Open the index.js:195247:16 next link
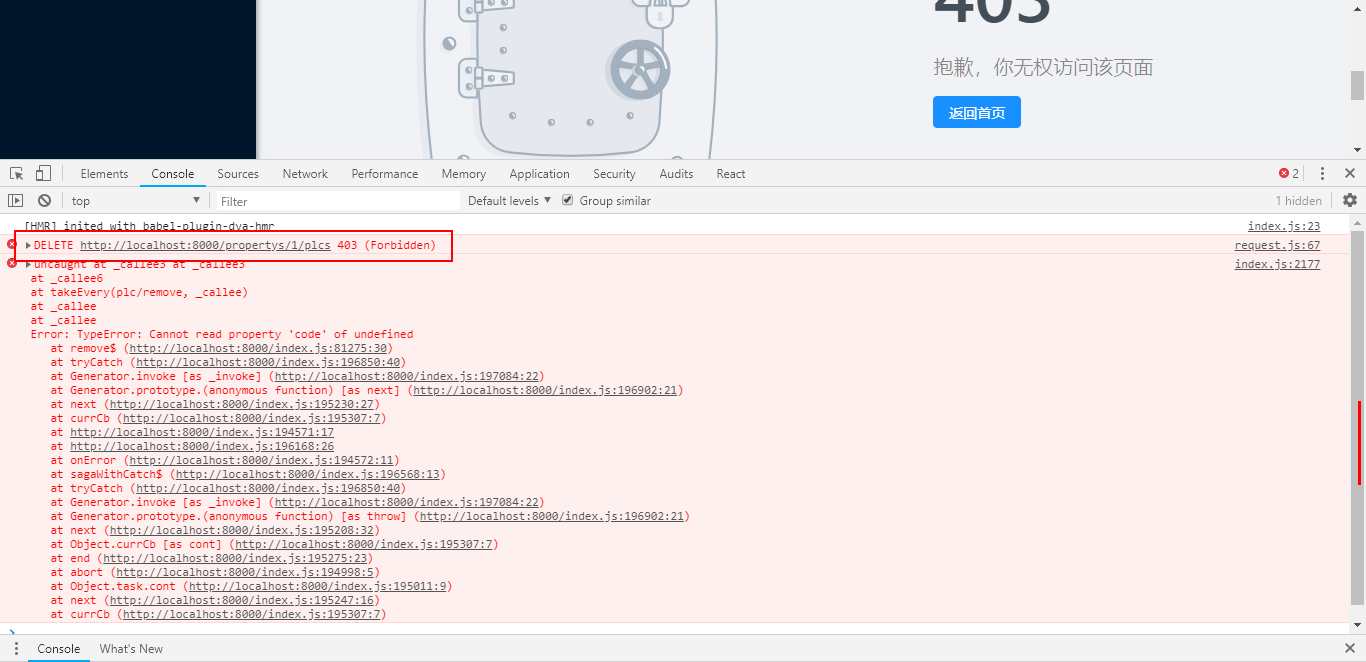1366x662 pixels. (x=243, y=600)
